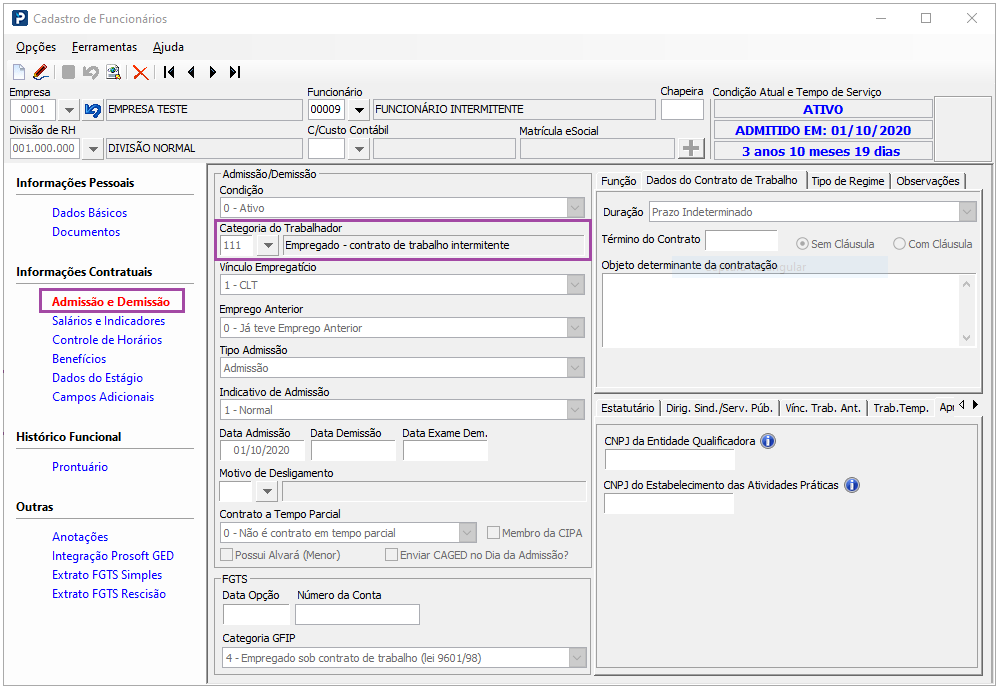This screenshot has height=690, width=1000.
Task: Expand the Indicativo de Admissão dropdown
Action: tap(575, 410)
